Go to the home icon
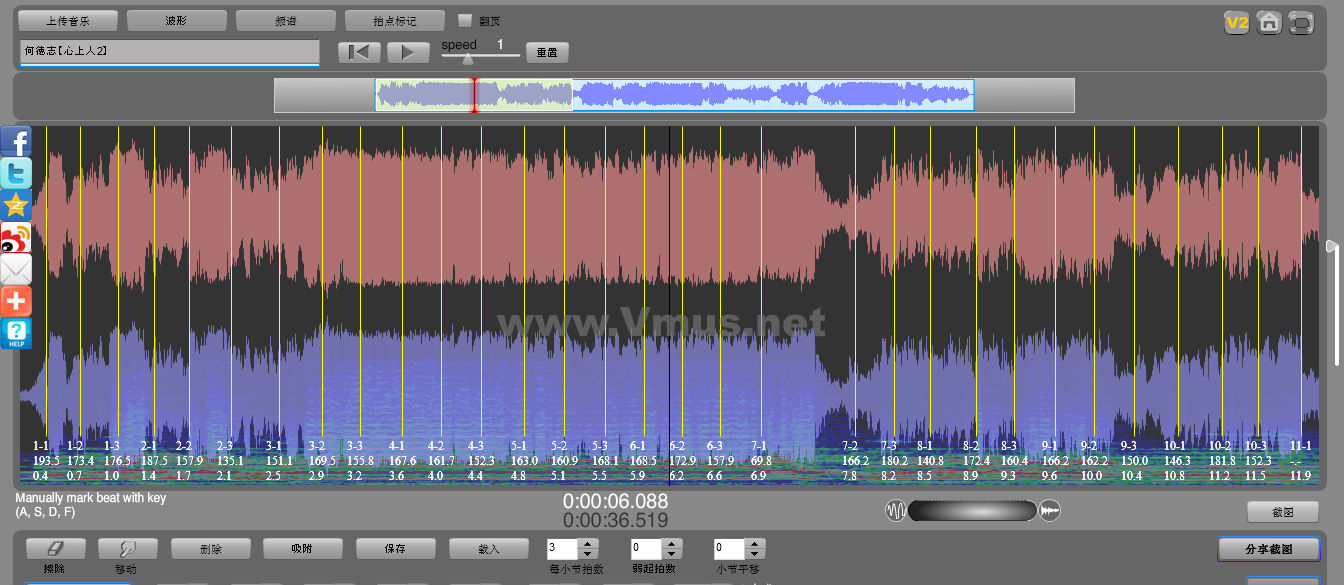 (1269, 23)
